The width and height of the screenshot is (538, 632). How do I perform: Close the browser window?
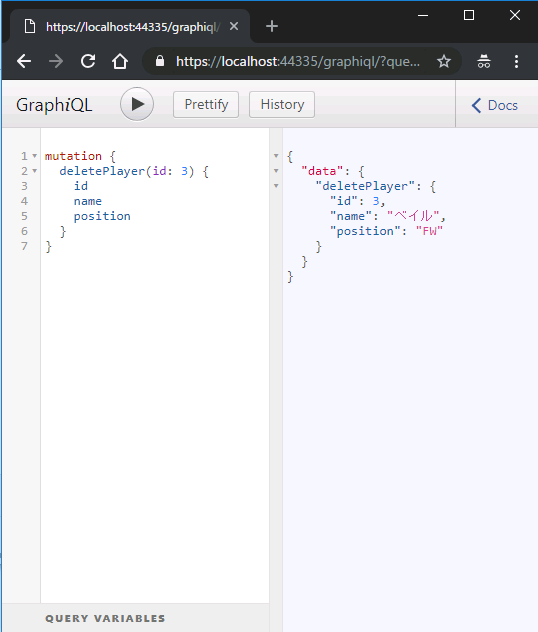click(515, 15)
